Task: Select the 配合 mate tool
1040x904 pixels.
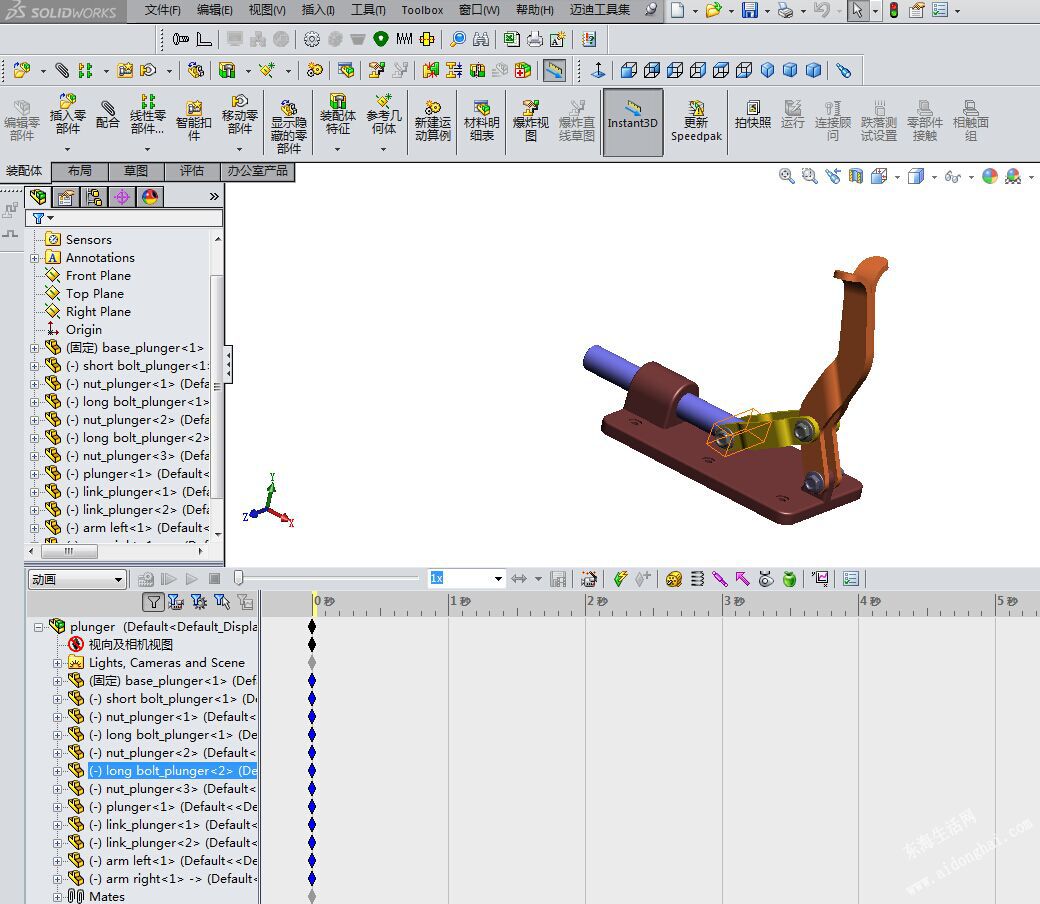Action: 107,115
